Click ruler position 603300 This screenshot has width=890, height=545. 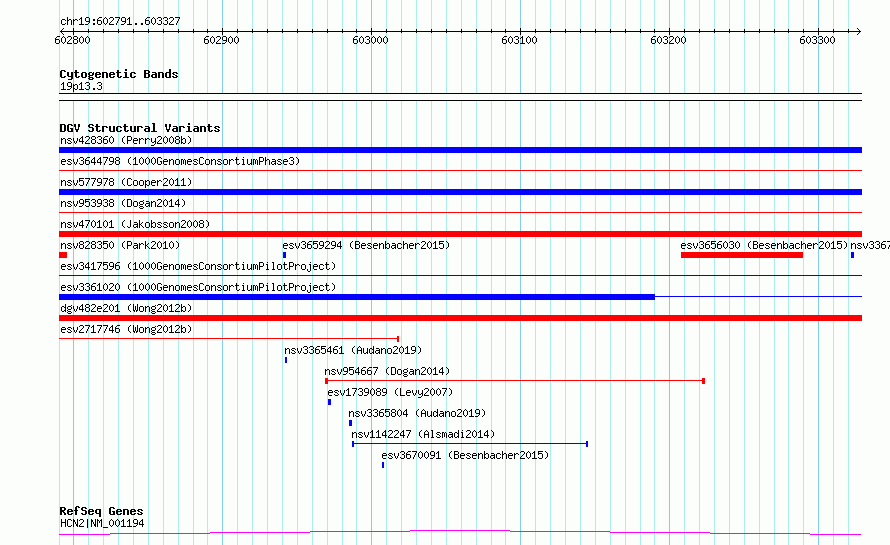[x=817, y=40]
